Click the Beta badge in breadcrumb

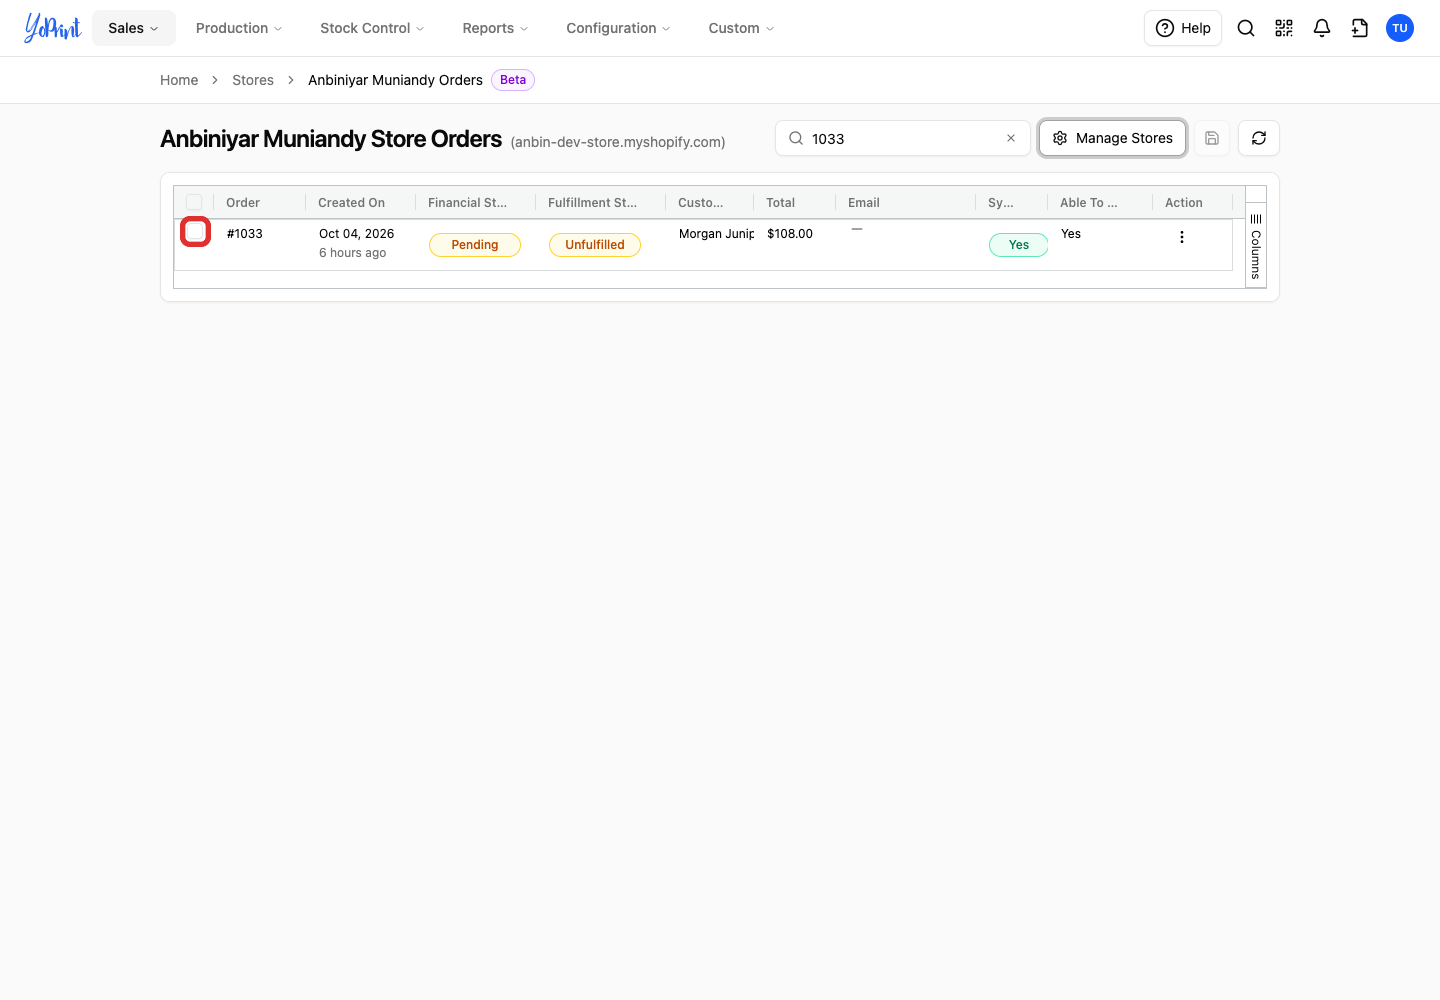pyautogui.click(x=513, y=80)
